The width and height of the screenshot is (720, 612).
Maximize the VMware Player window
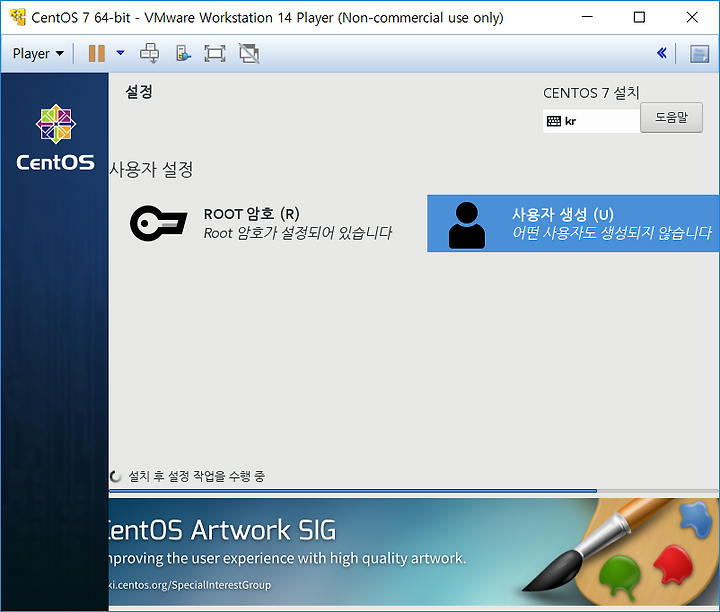(639, 17)
